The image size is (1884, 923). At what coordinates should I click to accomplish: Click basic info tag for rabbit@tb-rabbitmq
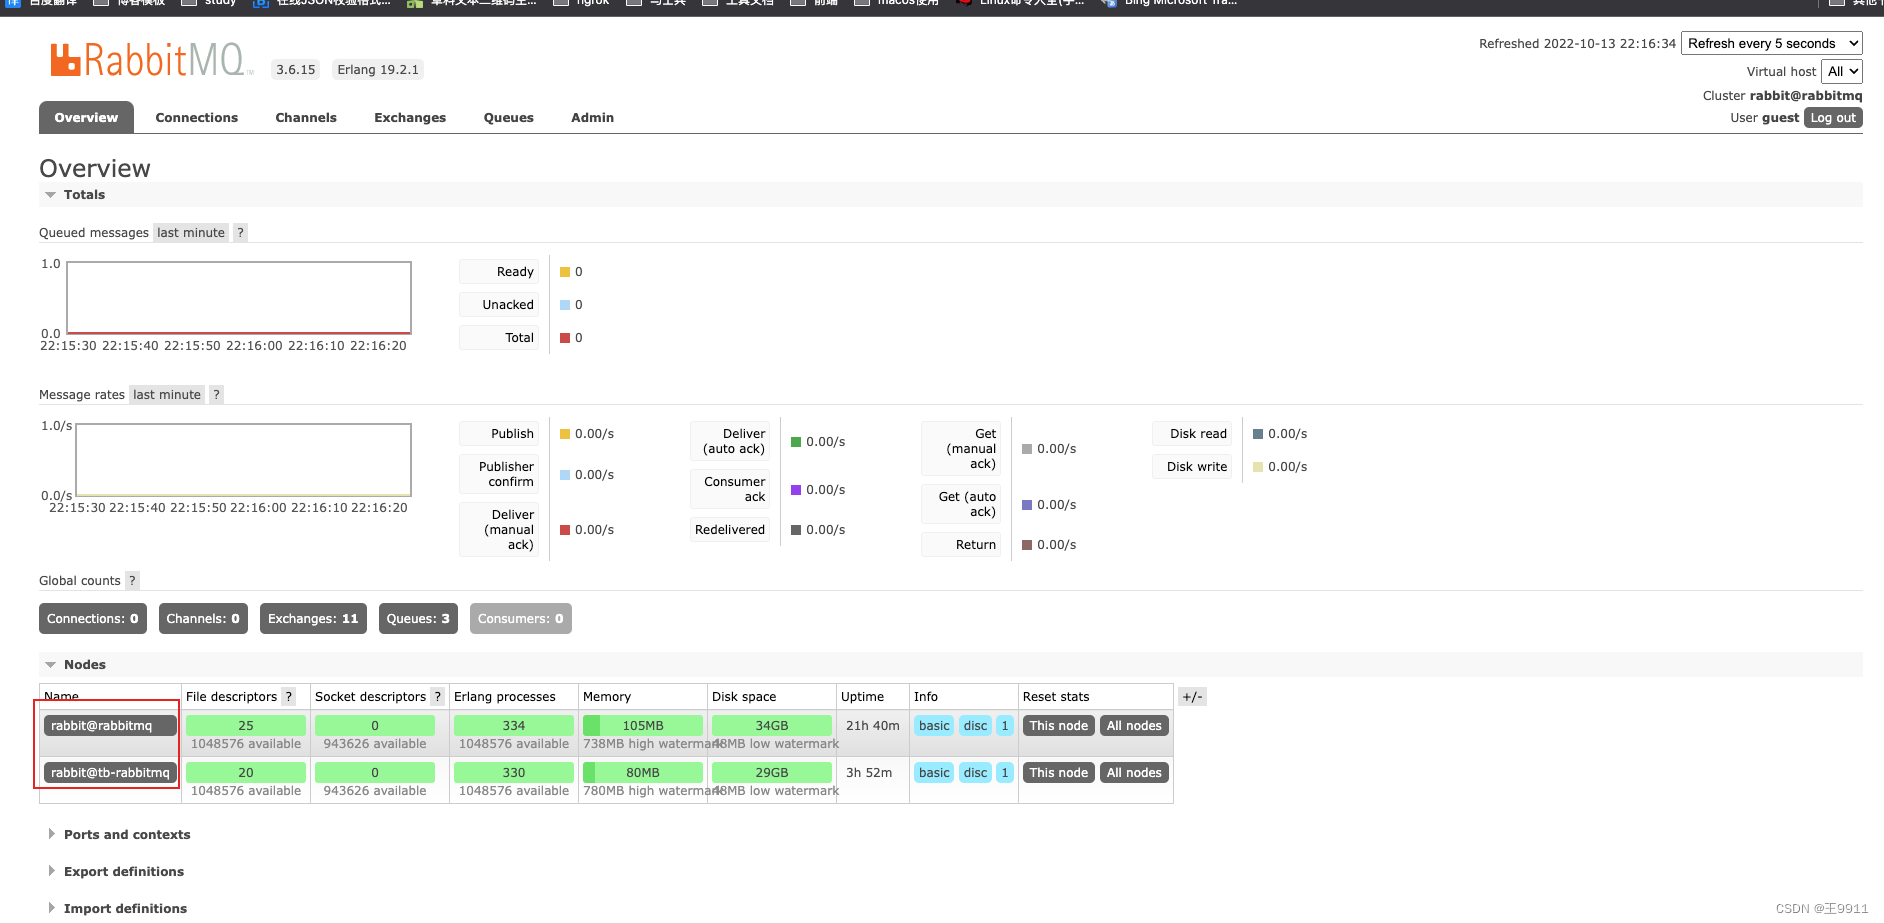click(x=934, y=773)
